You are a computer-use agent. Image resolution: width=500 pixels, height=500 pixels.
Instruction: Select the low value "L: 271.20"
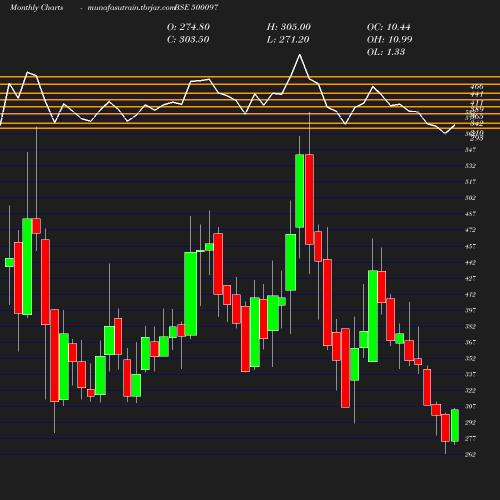(x=288, y=39)
